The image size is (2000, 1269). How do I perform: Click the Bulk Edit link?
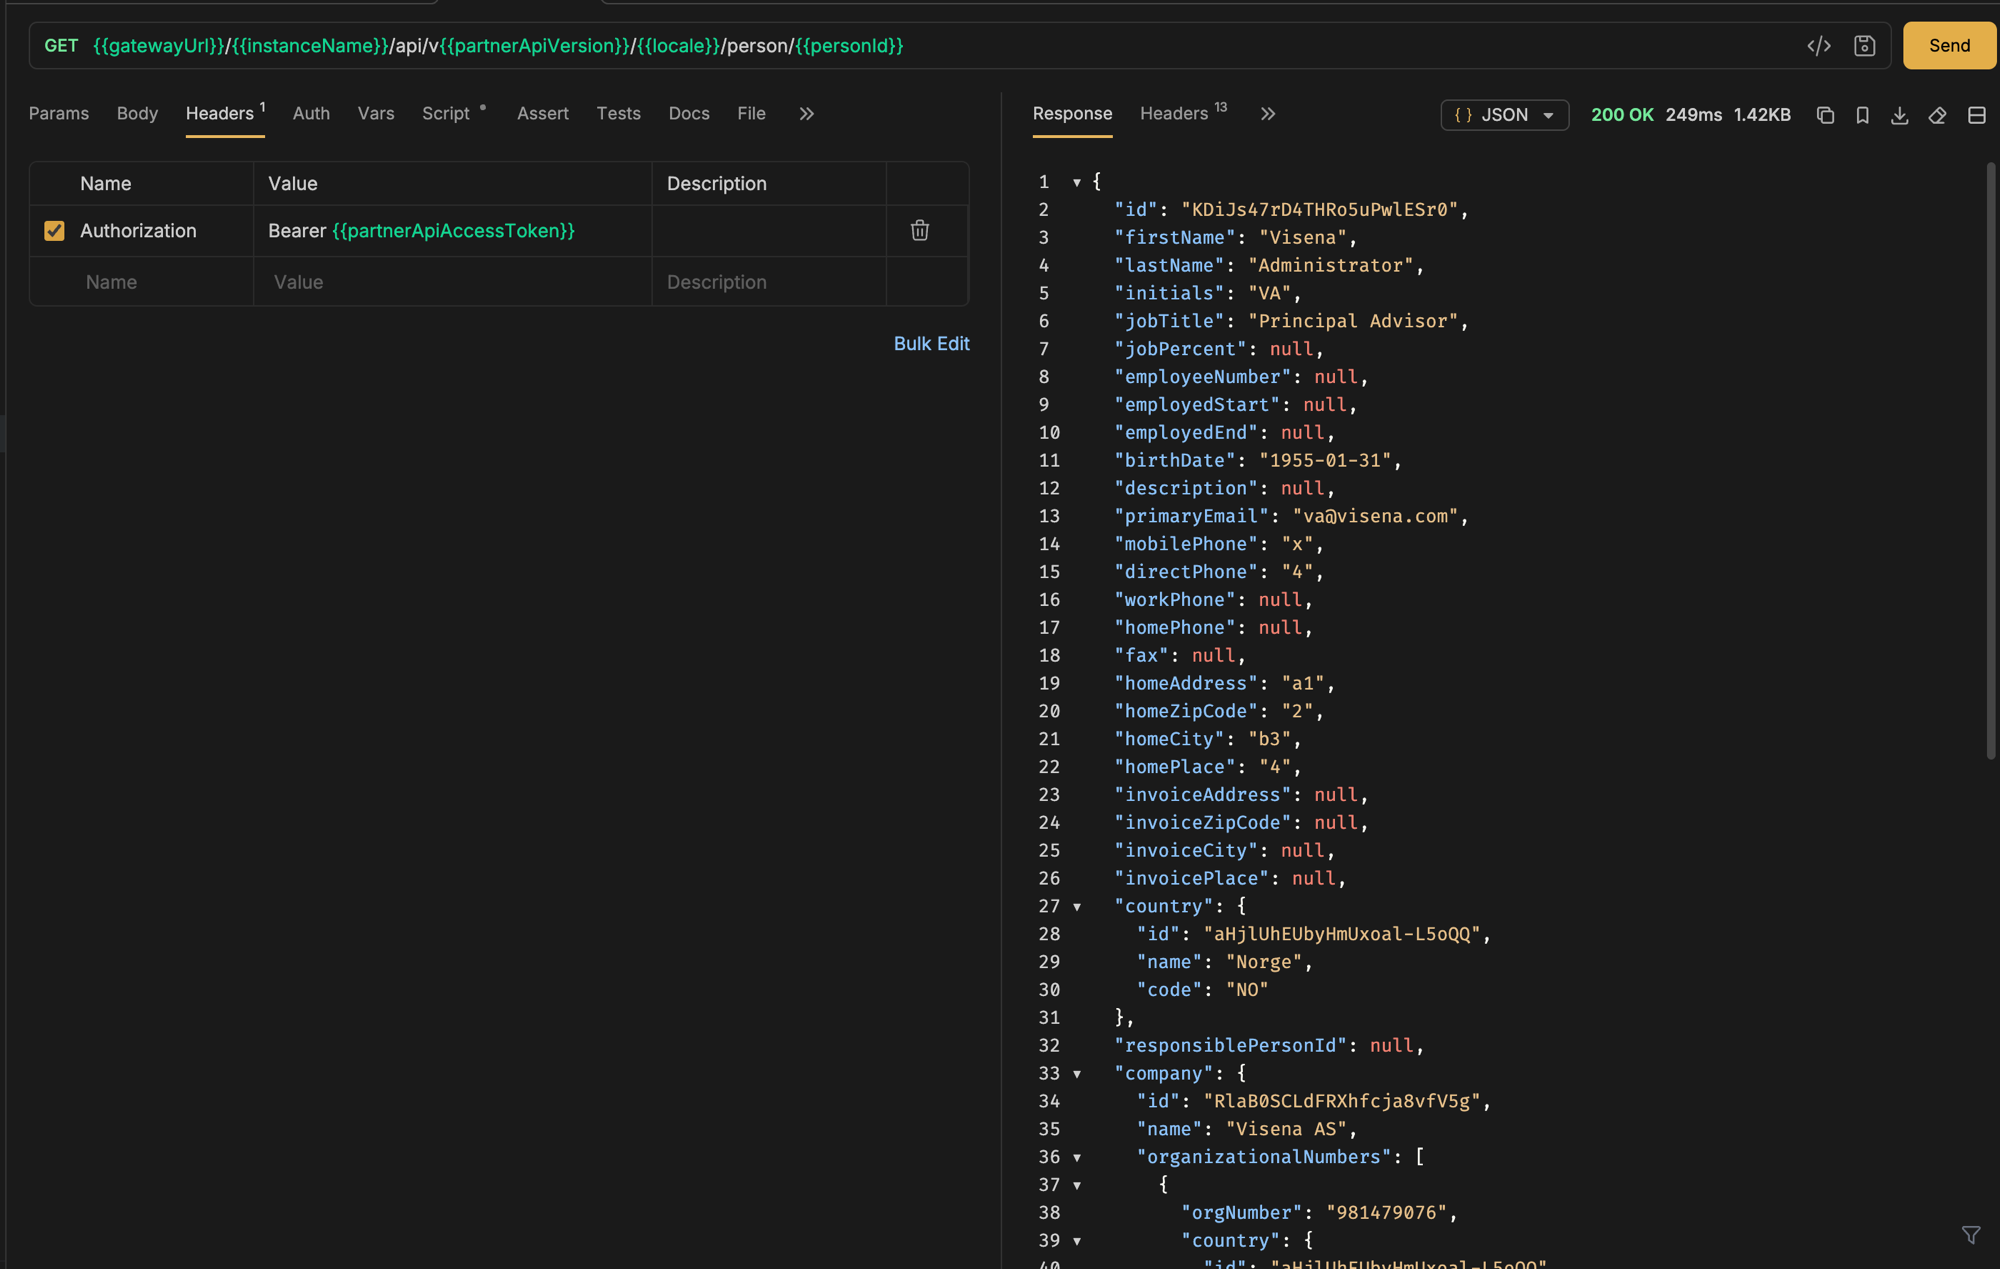[931, 344]
